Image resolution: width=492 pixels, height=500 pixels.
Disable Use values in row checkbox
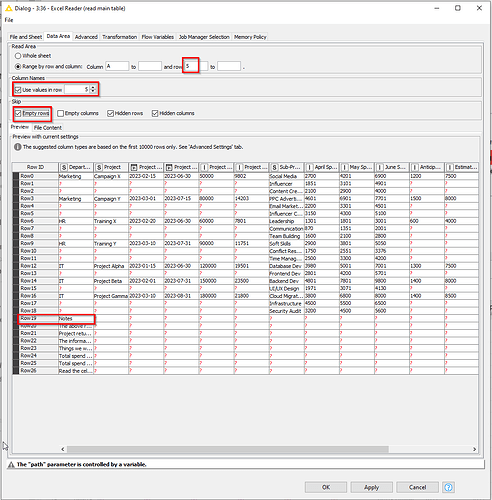pyautogui.click(x=18, y=90)
